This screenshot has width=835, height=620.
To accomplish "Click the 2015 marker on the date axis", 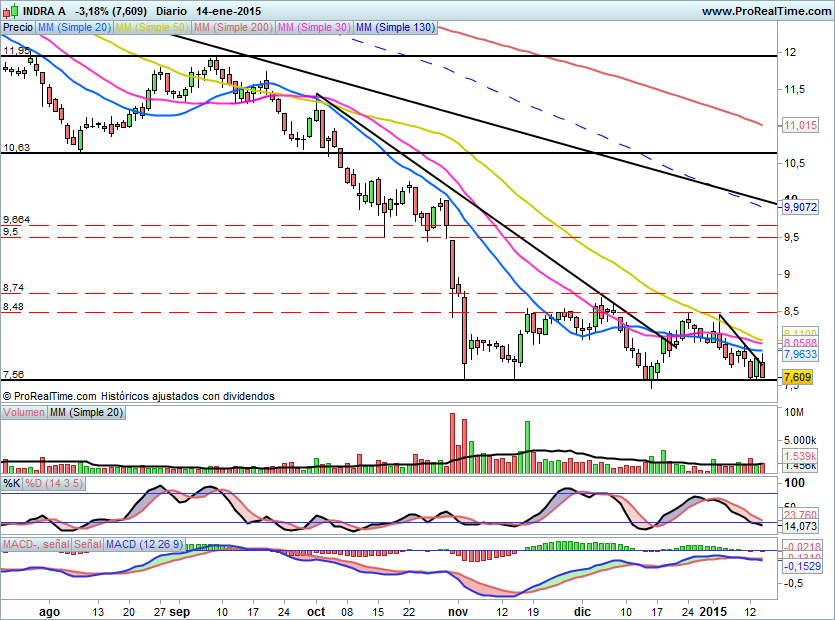I will (714, 608).
